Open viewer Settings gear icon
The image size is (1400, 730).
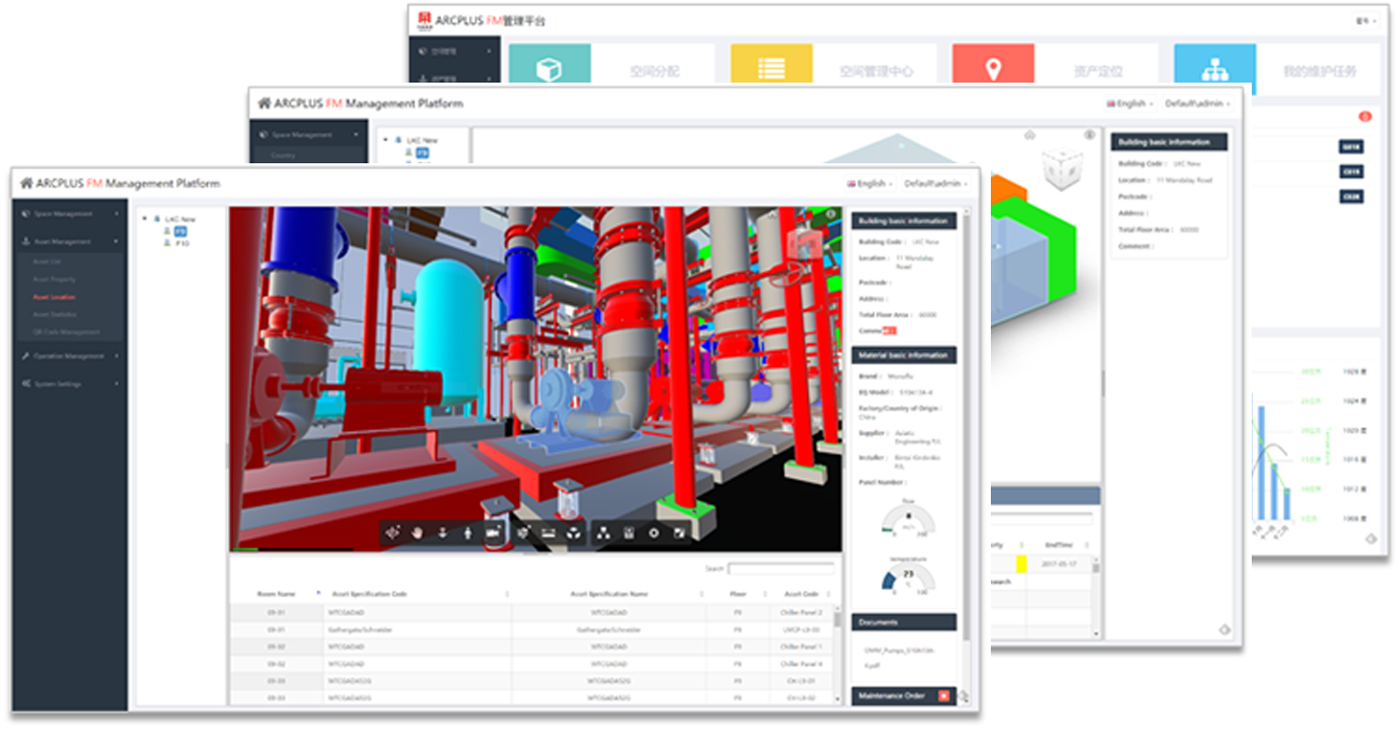tap(654, 534)
